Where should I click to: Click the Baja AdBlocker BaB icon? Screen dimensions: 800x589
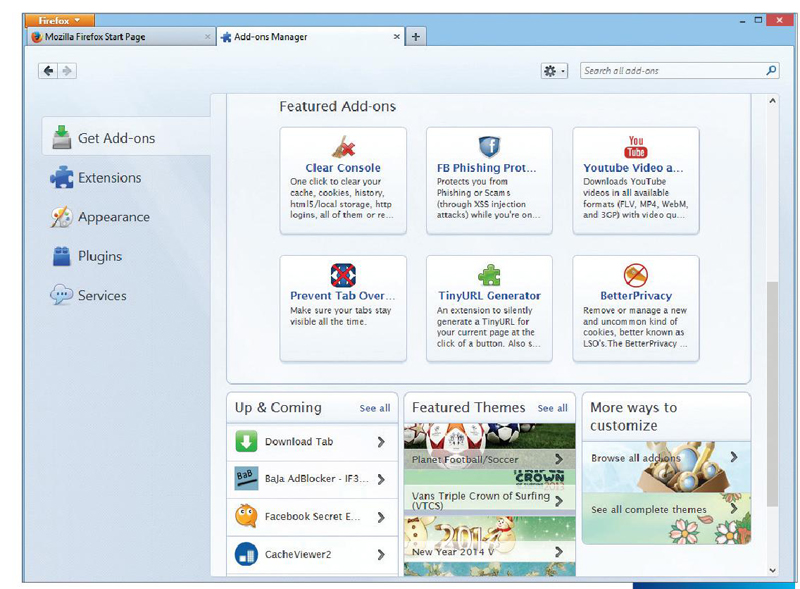tap(246, 479)
